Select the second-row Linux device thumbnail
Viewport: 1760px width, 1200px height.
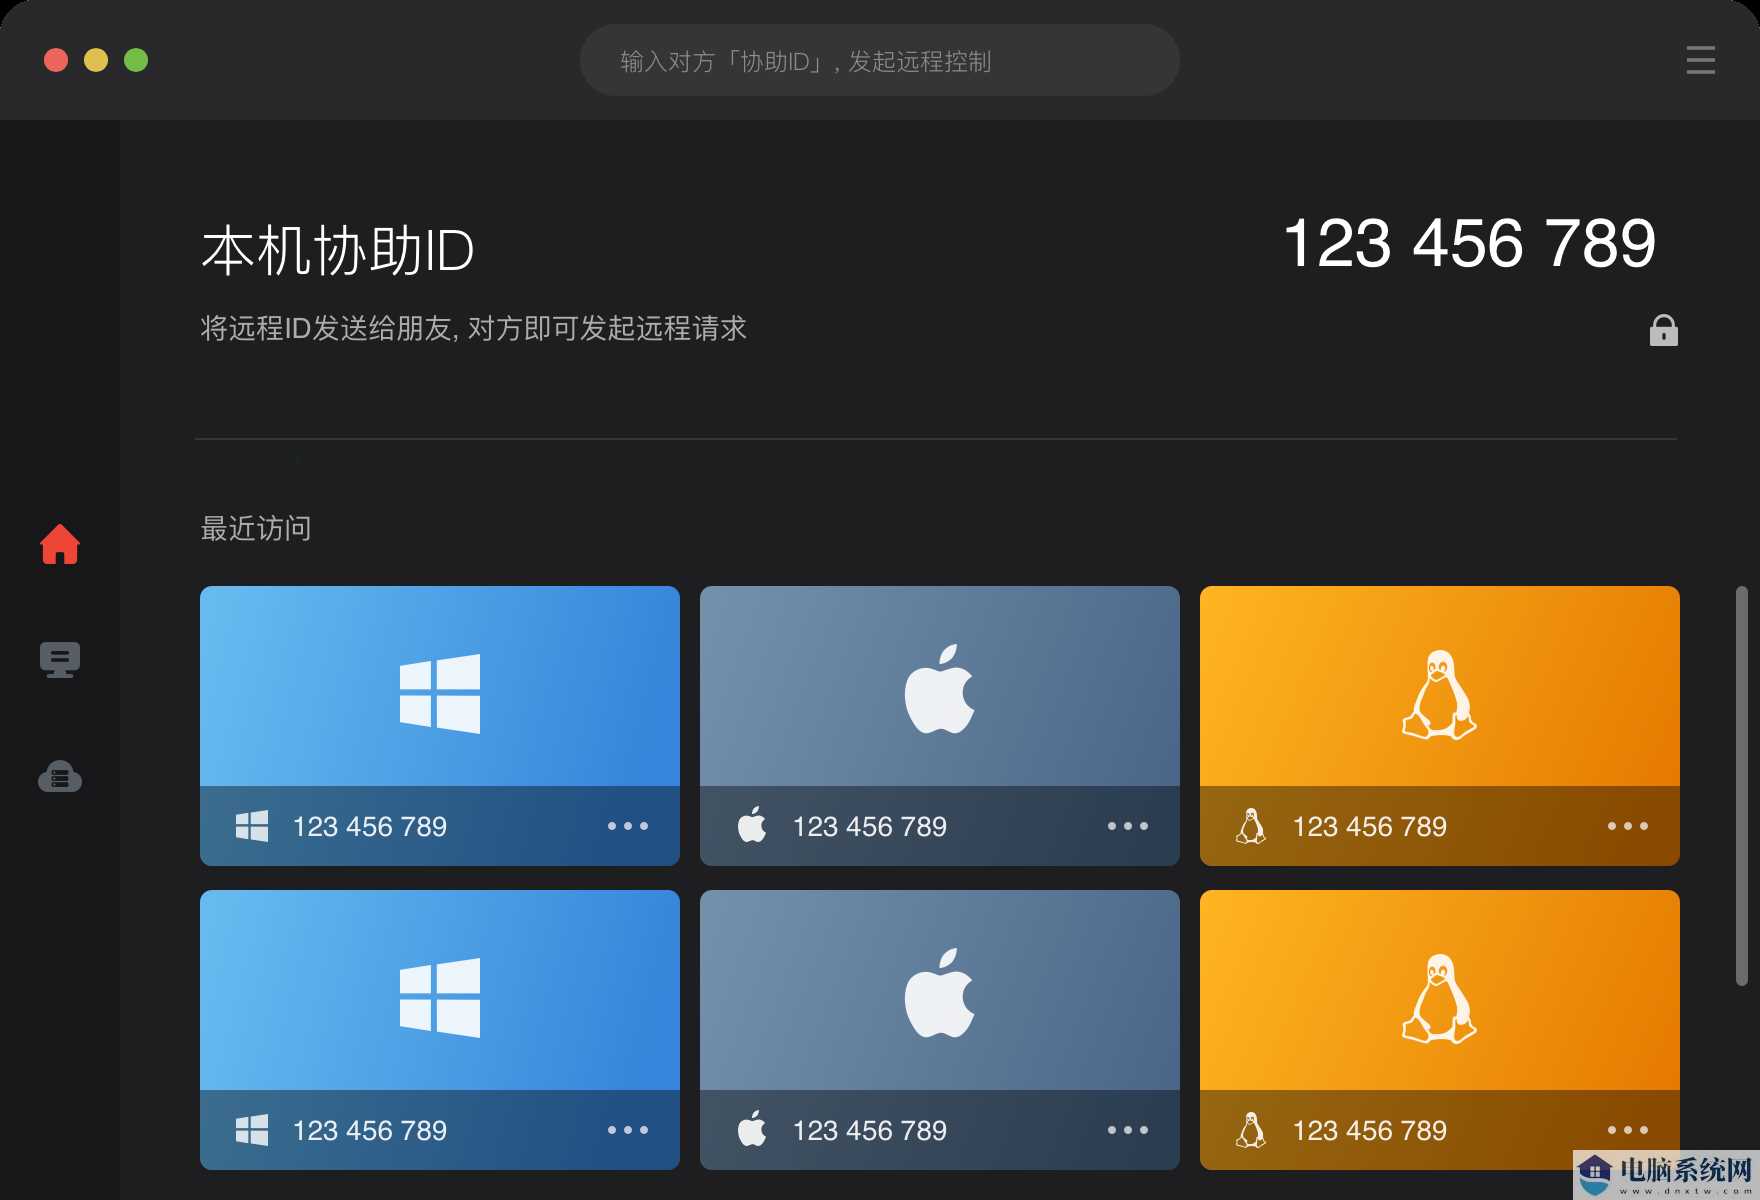(x=1440, y=990)
